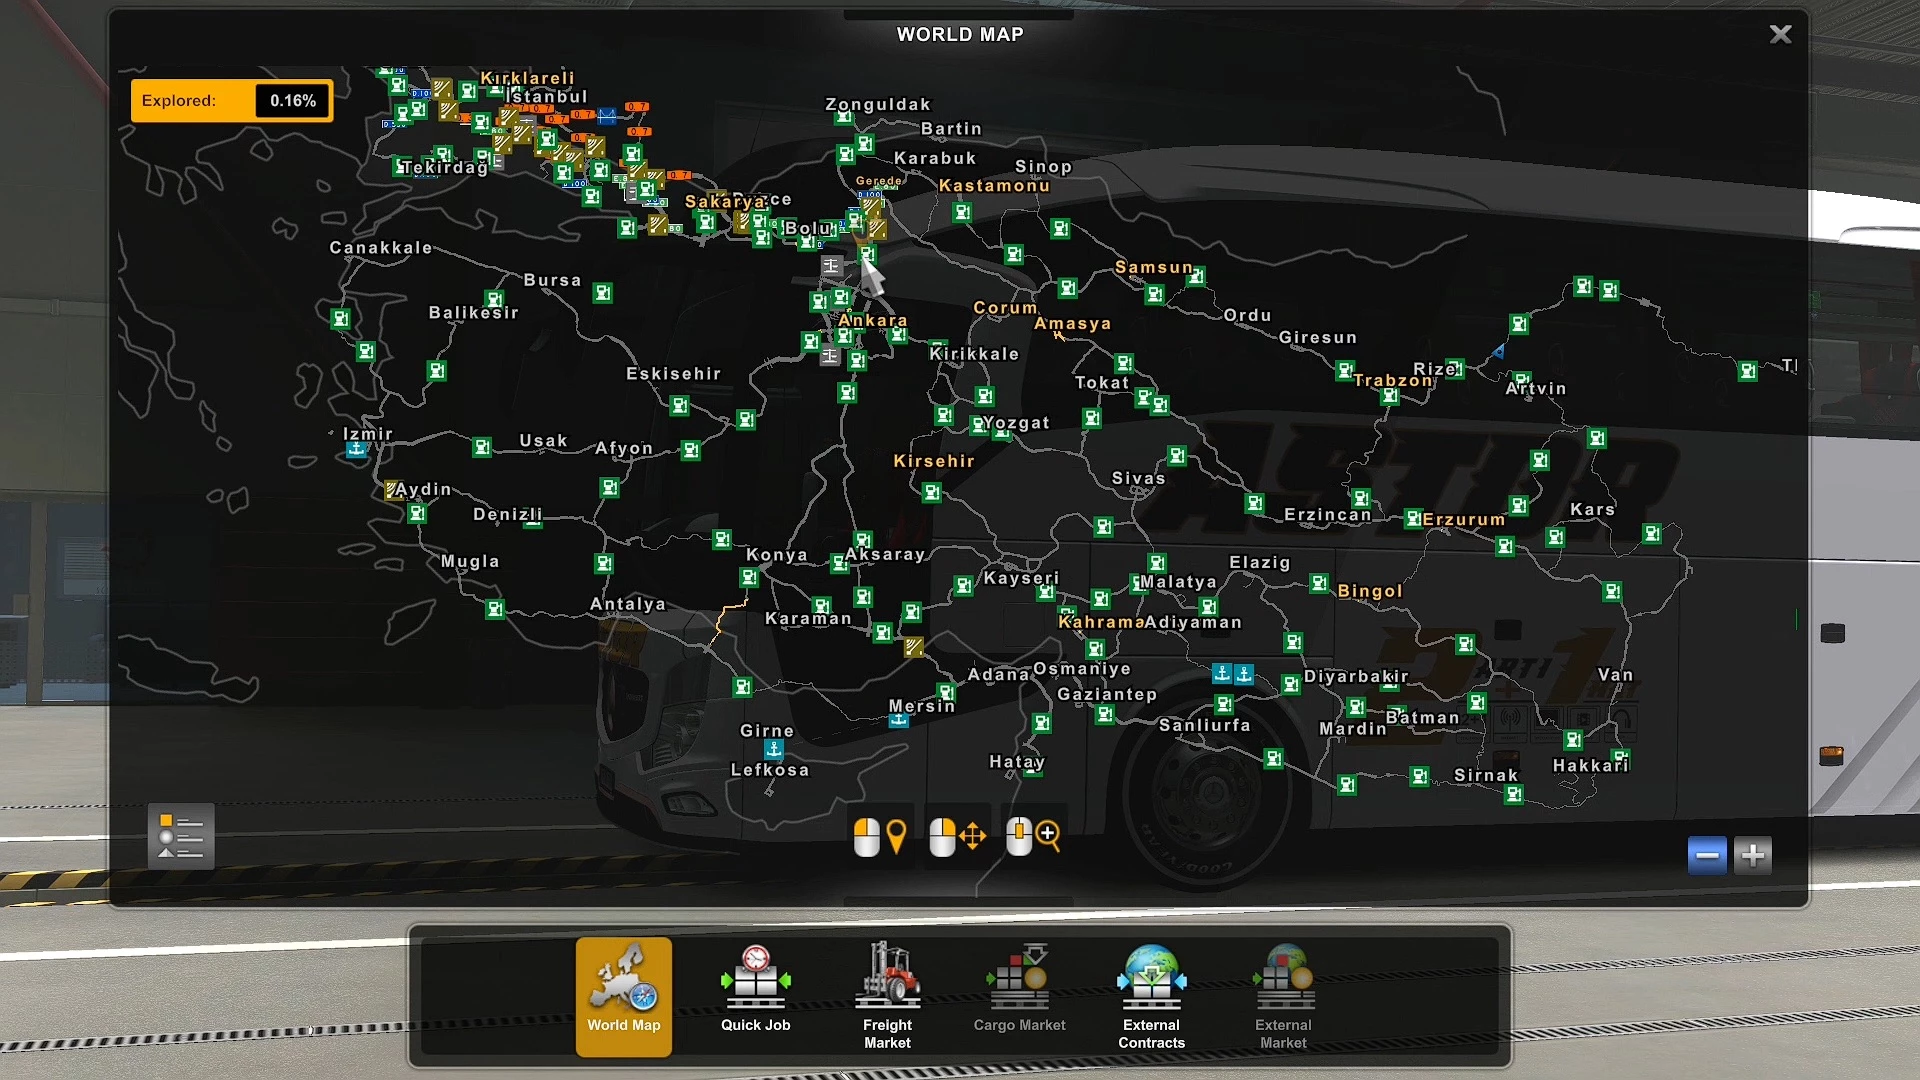The image size is (1920, 1080).
Task: Close the World Map window
Action: pyautogui.click(x=1779, y=33)
